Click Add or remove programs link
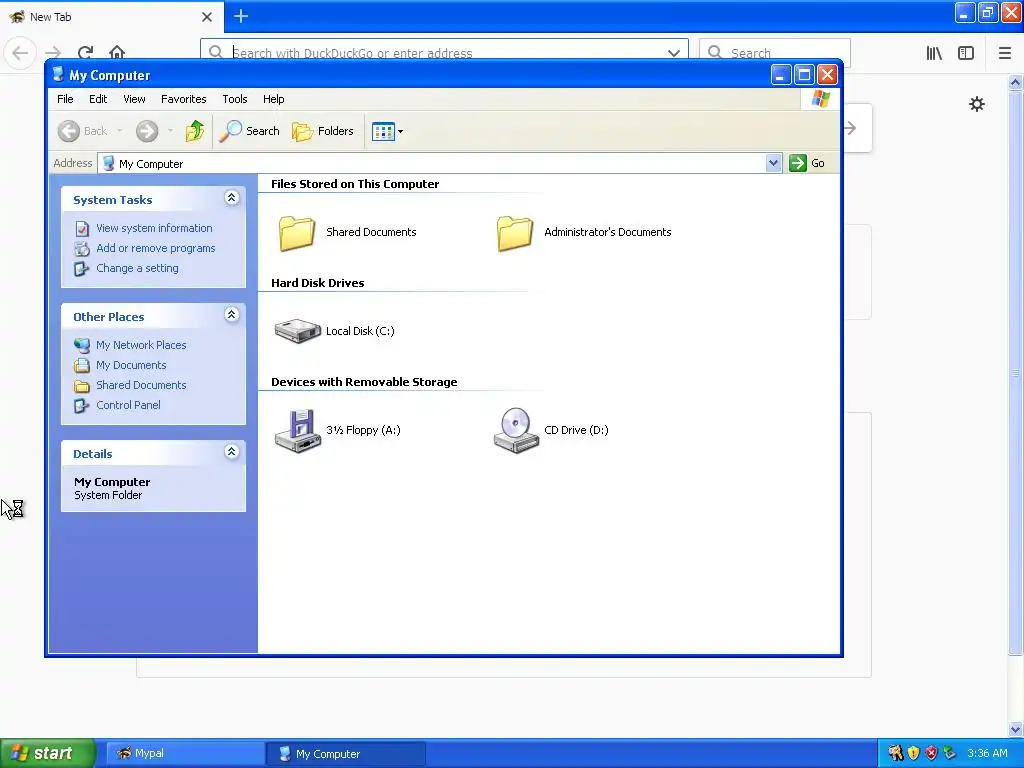 click(155, 248)
